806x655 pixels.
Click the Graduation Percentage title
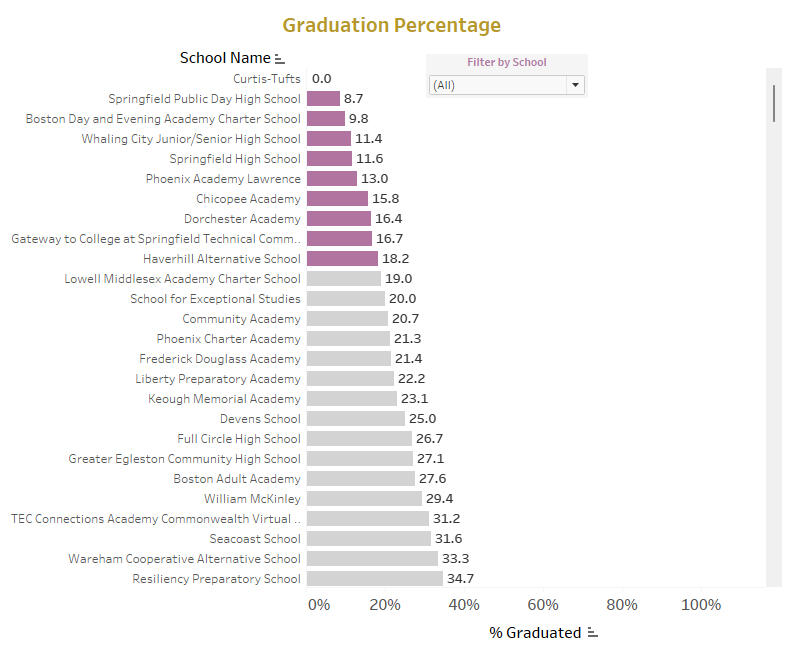[x=391, y=25]
